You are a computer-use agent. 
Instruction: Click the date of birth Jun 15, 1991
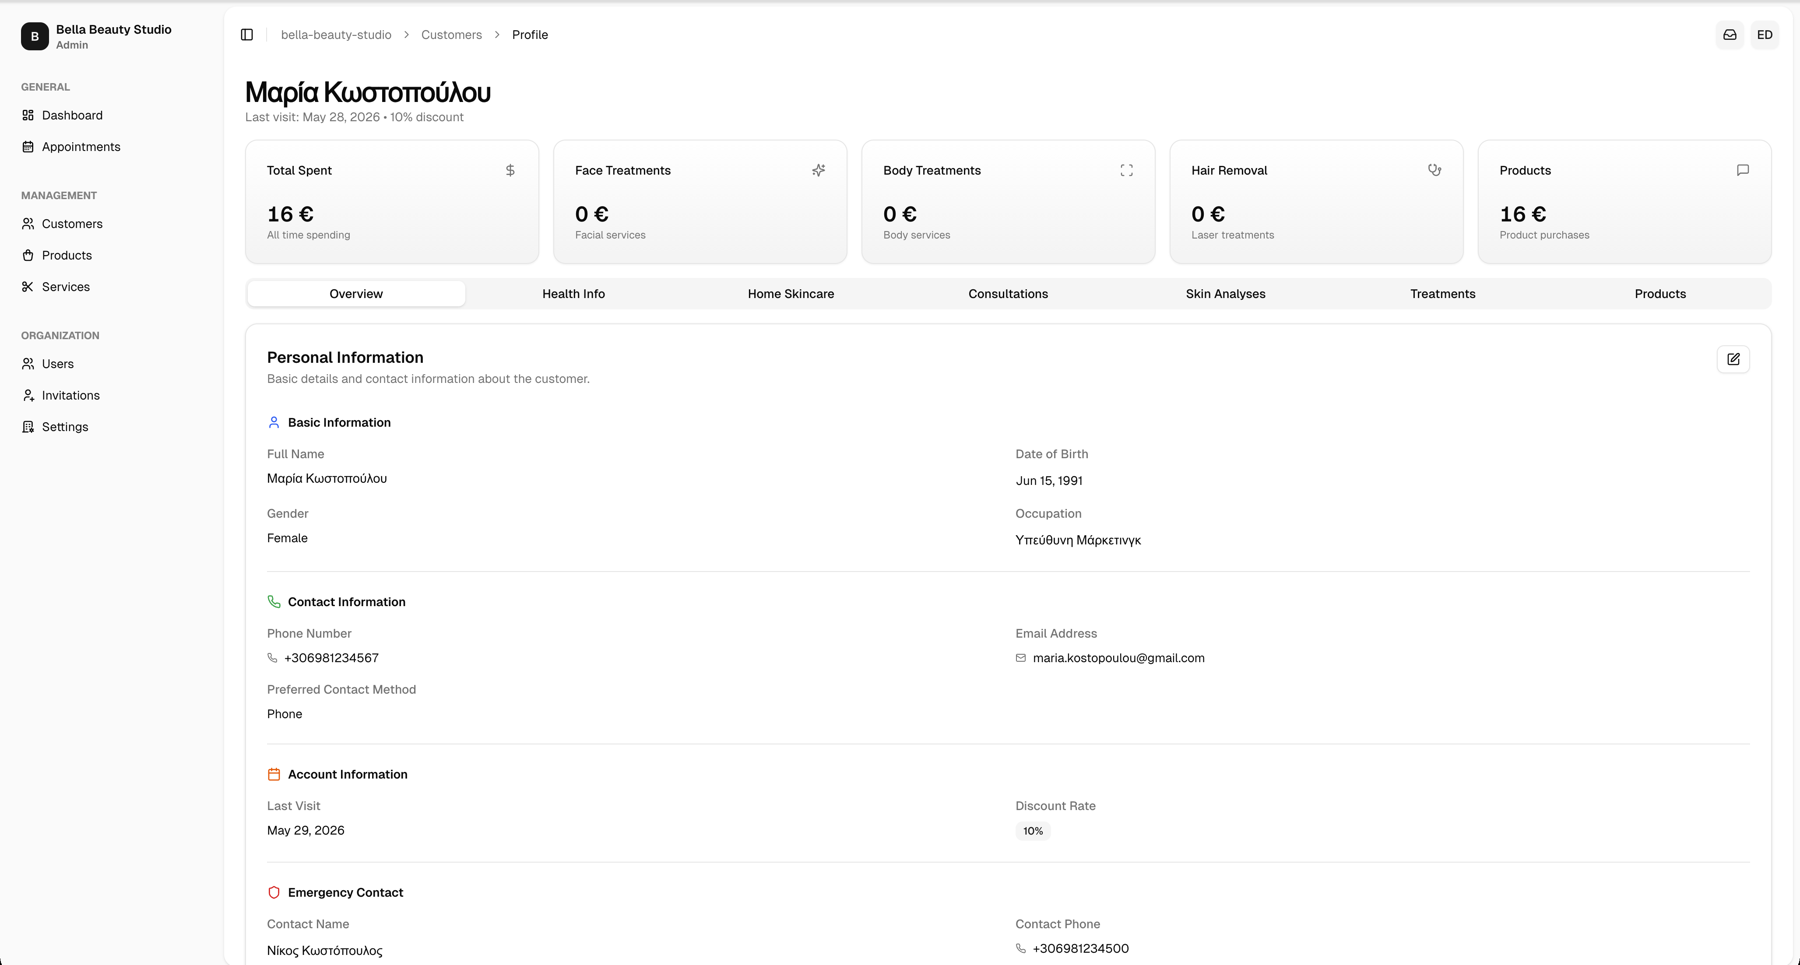tap(1049, 481)
